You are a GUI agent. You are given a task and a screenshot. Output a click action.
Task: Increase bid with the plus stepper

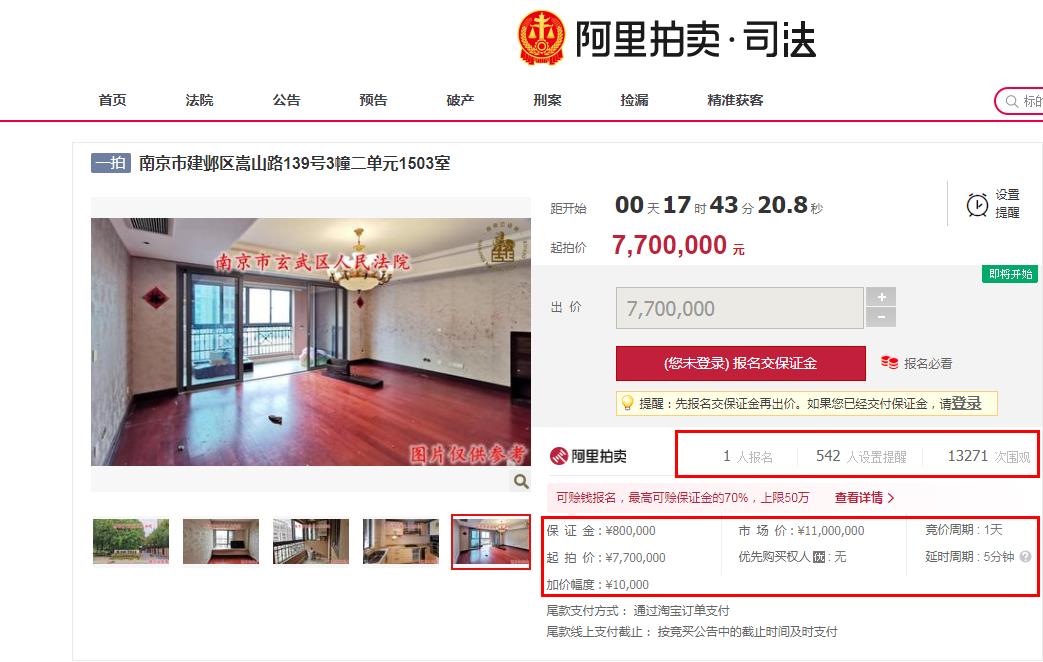(881, 297)
